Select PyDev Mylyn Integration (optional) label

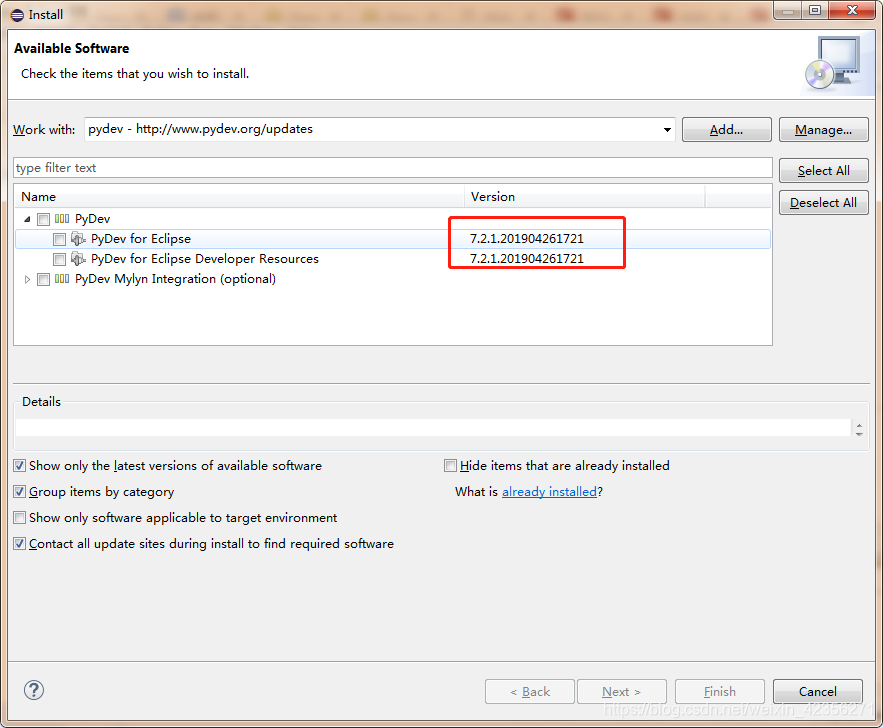point(175,279)
